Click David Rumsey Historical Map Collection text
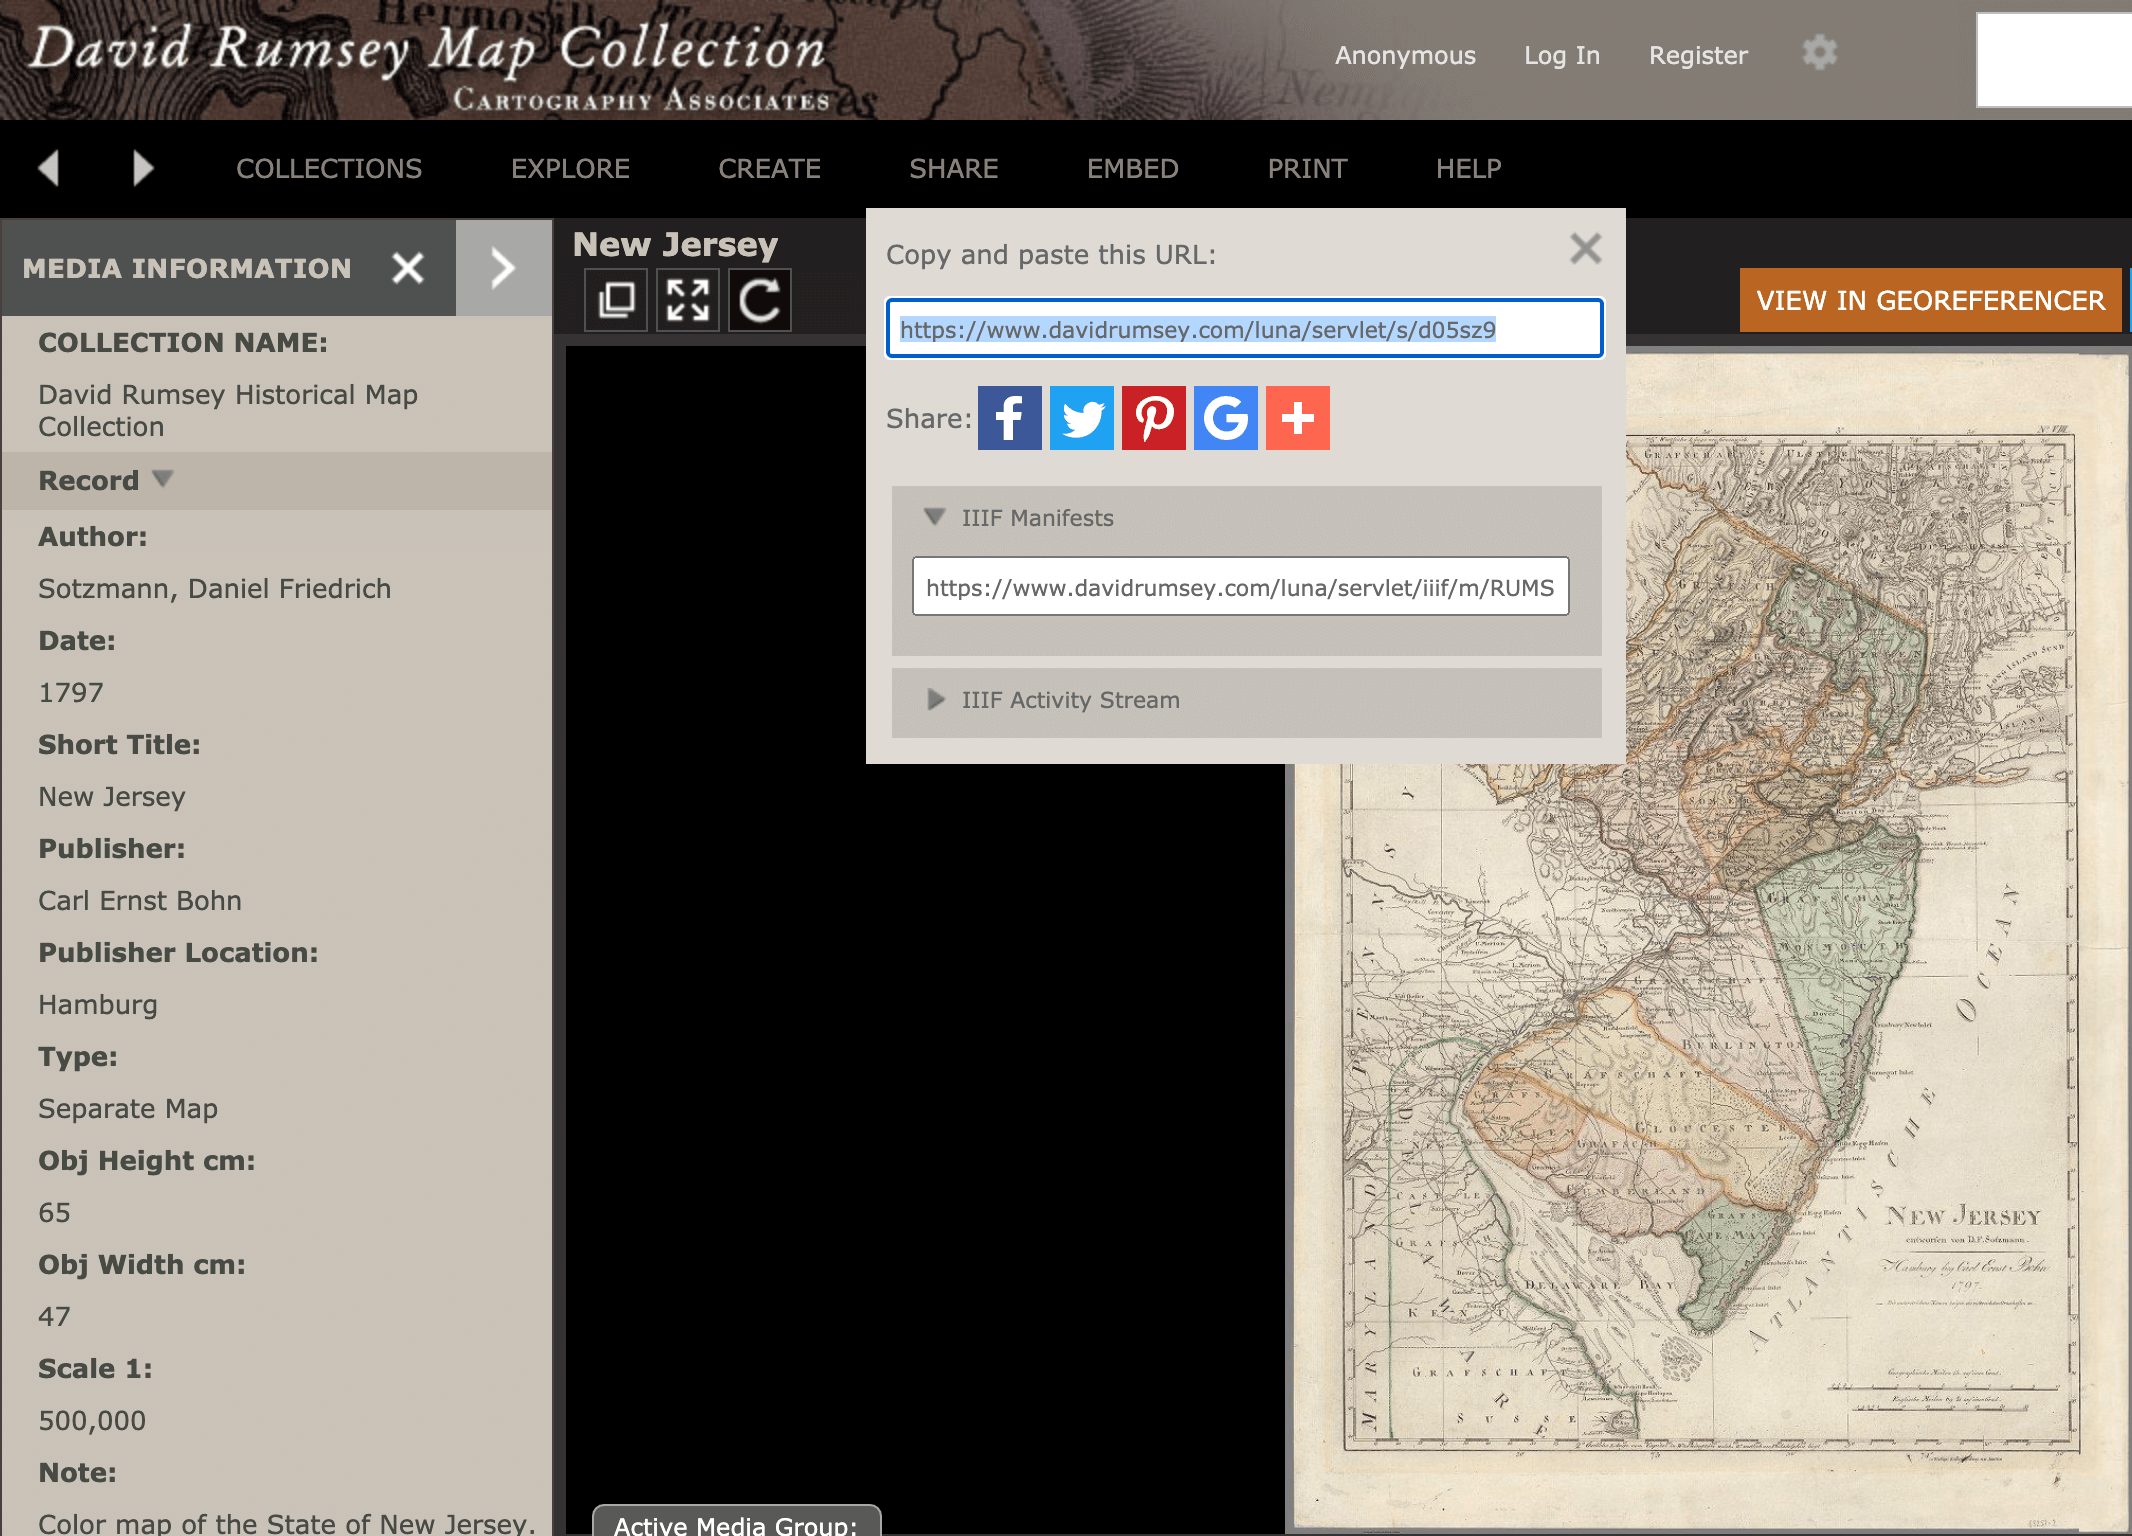The height and width of the screenshot is (1536, 2132). [228, 410]
